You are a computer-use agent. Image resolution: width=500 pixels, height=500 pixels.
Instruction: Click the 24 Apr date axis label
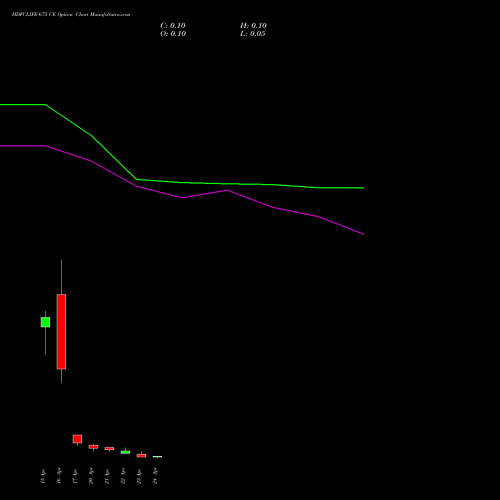coord(155,476)
